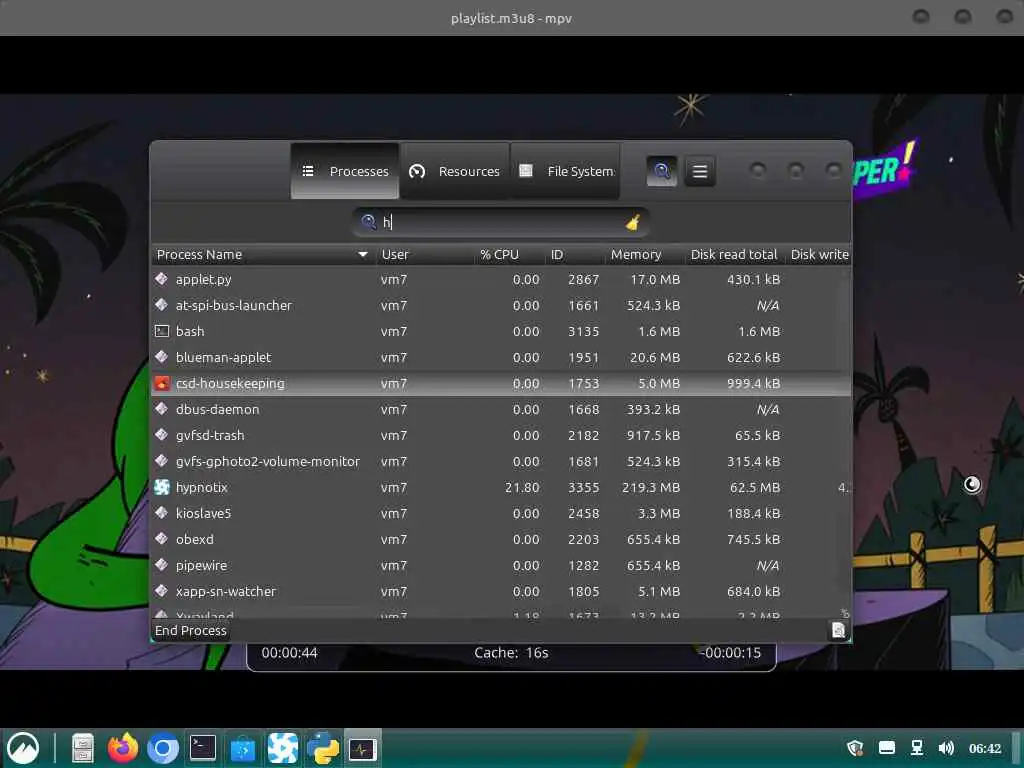Viewport: 1024px width, 768px height.
Task: Open the file manager from the taskbar
Action: [x=83, y=748]
